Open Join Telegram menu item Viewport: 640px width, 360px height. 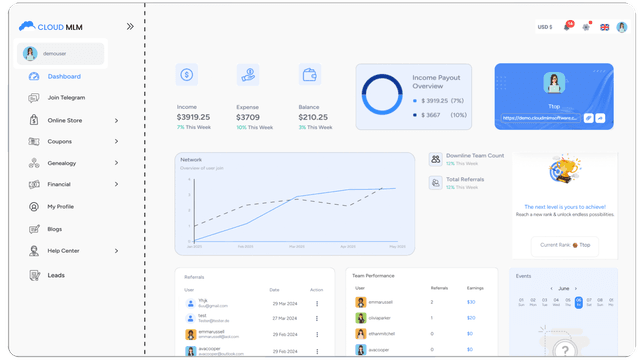click(67, 98)
